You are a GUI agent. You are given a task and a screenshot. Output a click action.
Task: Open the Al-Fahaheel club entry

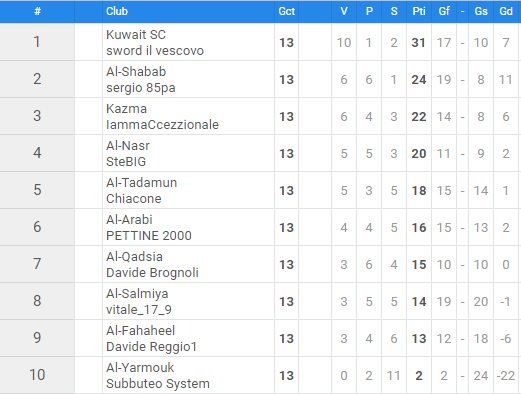pyautogui.click(x=140, y=331)
